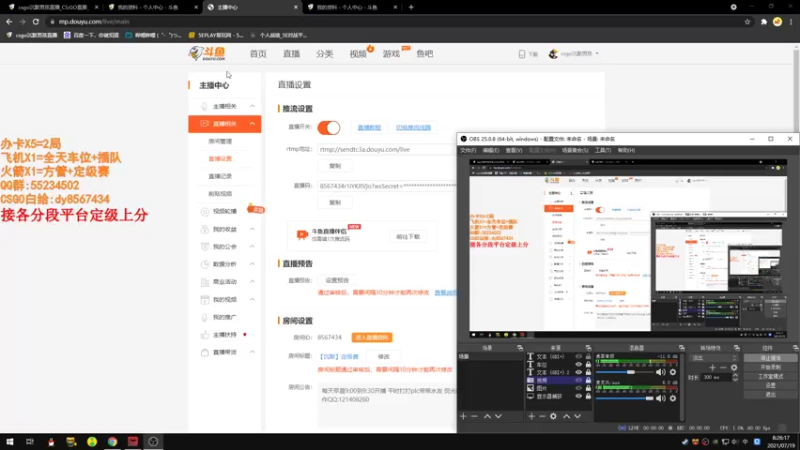Click the rtmp address input field

[387, 149]
